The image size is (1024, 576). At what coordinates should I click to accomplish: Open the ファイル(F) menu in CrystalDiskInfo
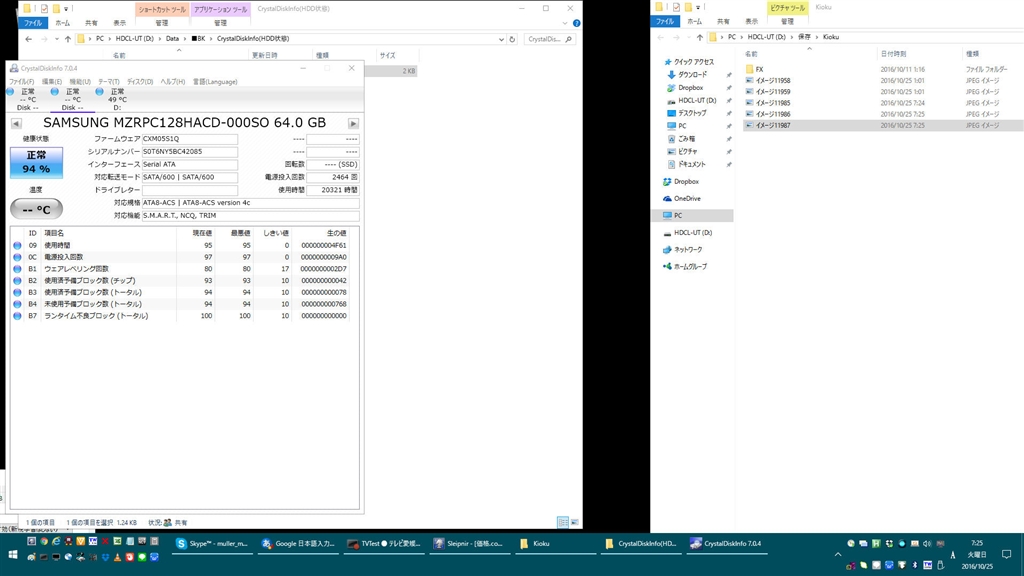coord(21,82)
